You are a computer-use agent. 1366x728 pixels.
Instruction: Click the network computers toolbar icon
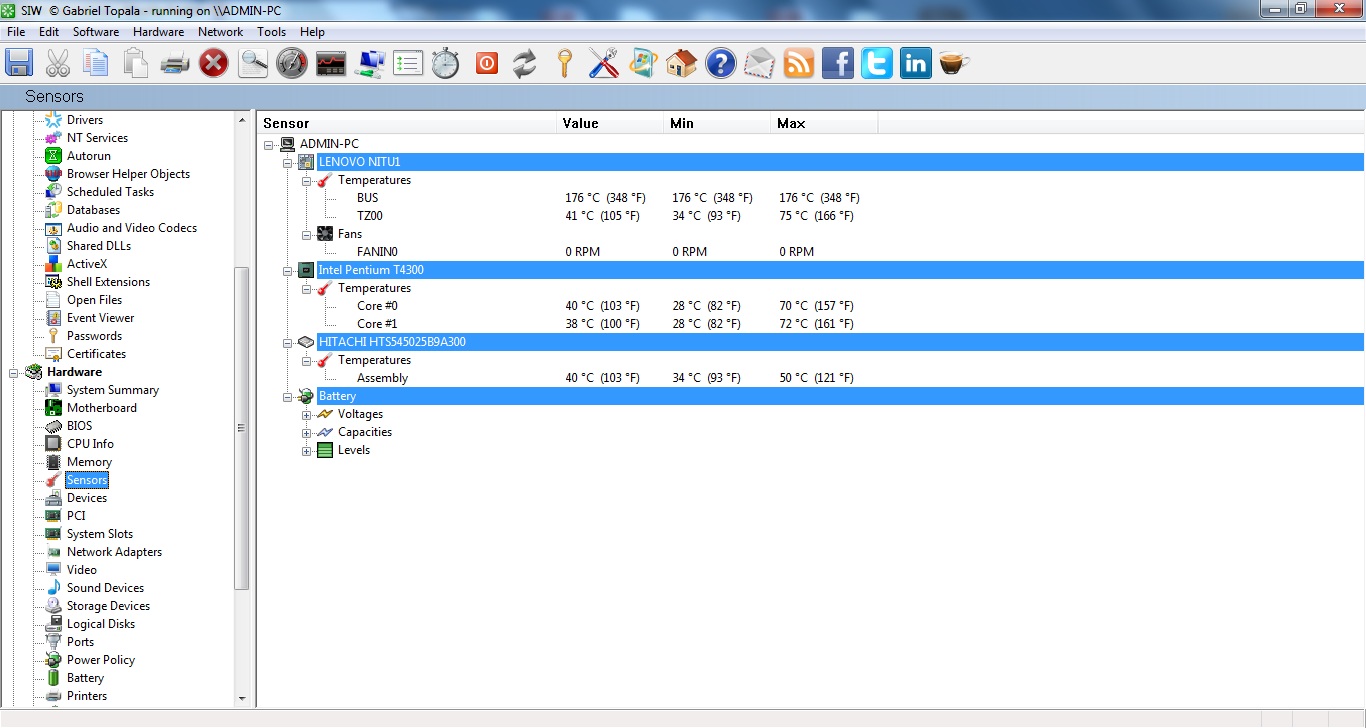(x=370, y=63)
